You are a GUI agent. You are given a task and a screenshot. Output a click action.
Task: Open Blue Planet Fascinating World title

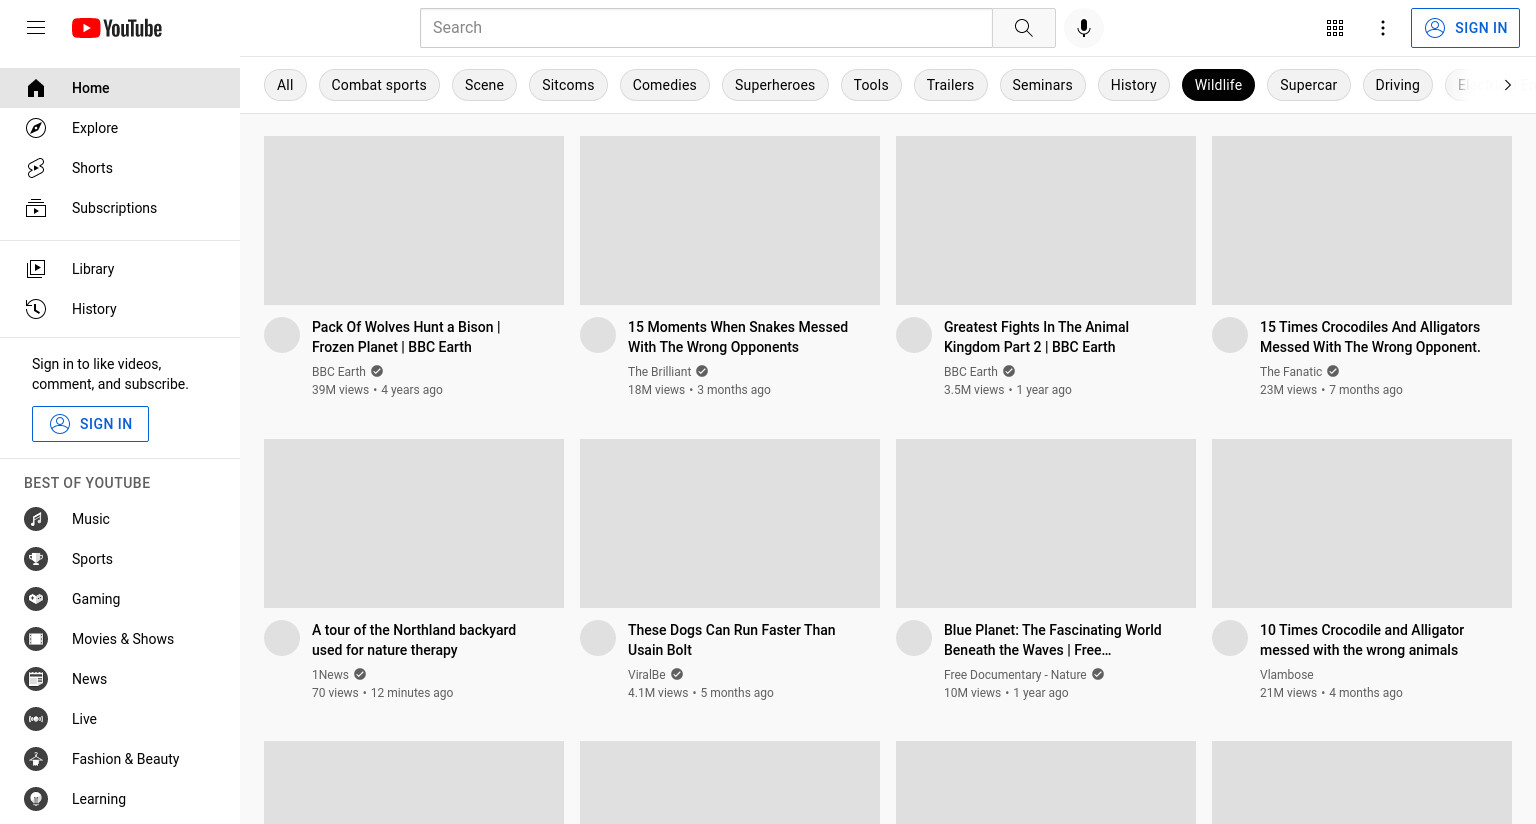pos(1053,640)
